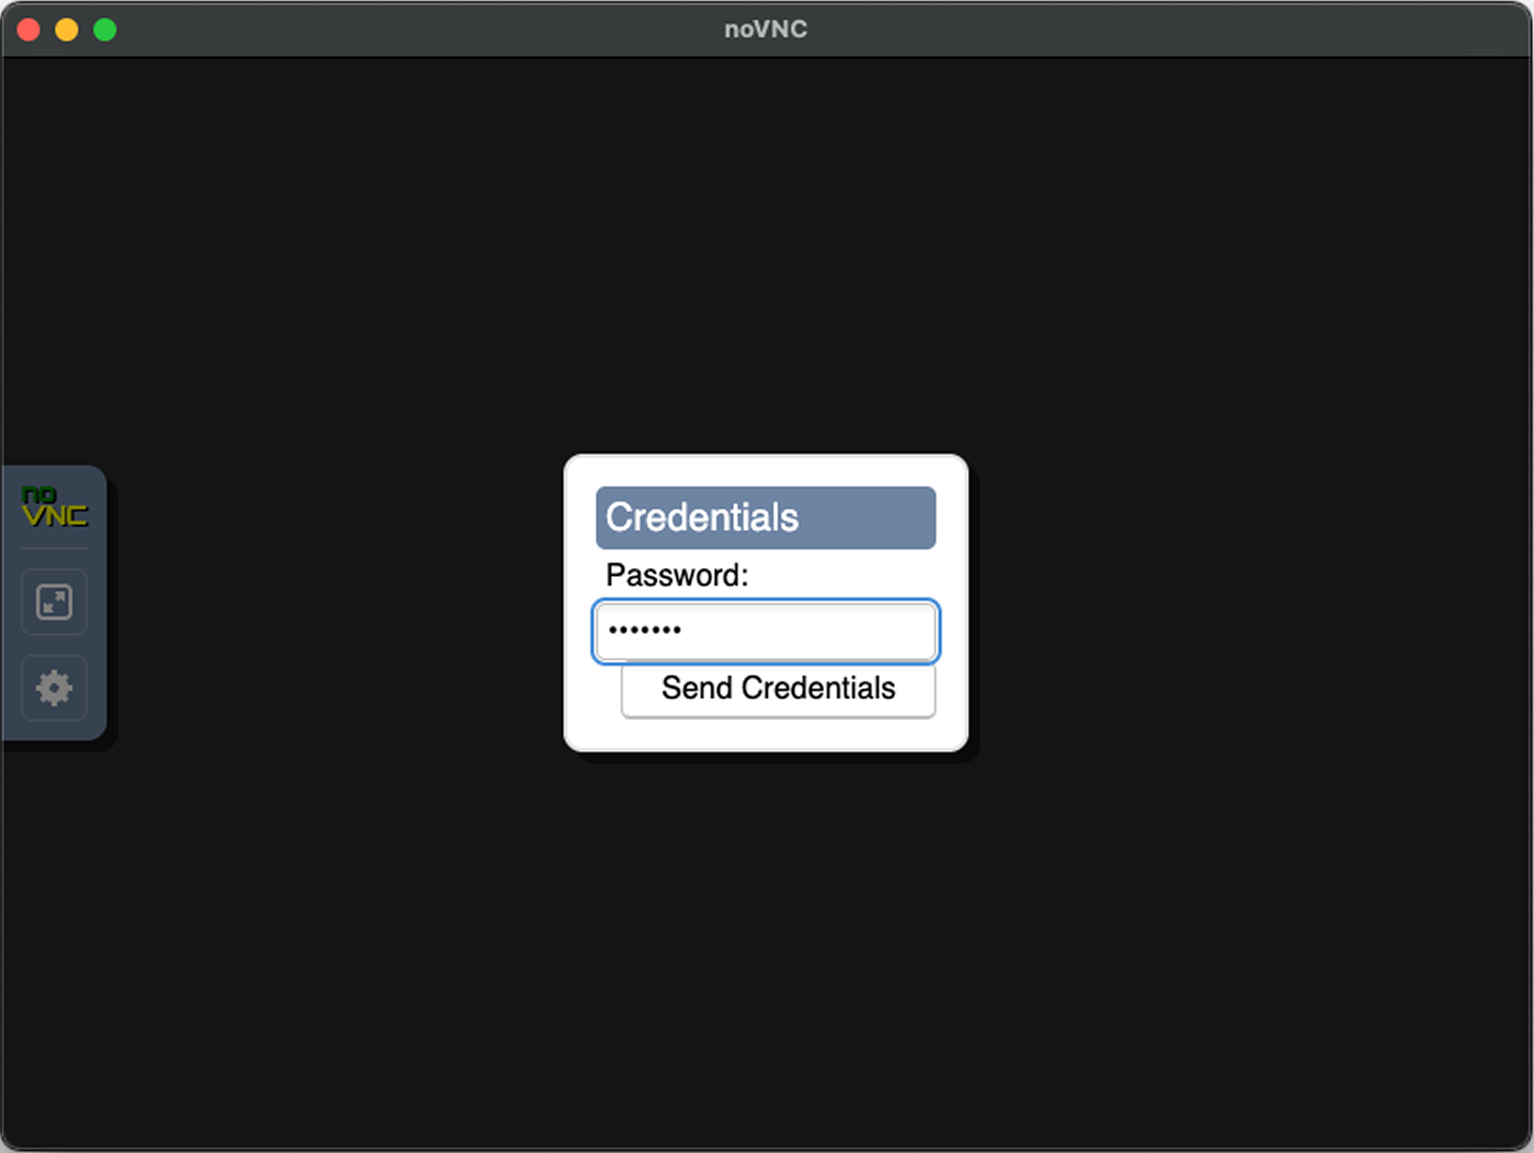The image size is (1534, 1153).
Task: Open the settings gear in the control bar
Action: [x=54, y=688]
